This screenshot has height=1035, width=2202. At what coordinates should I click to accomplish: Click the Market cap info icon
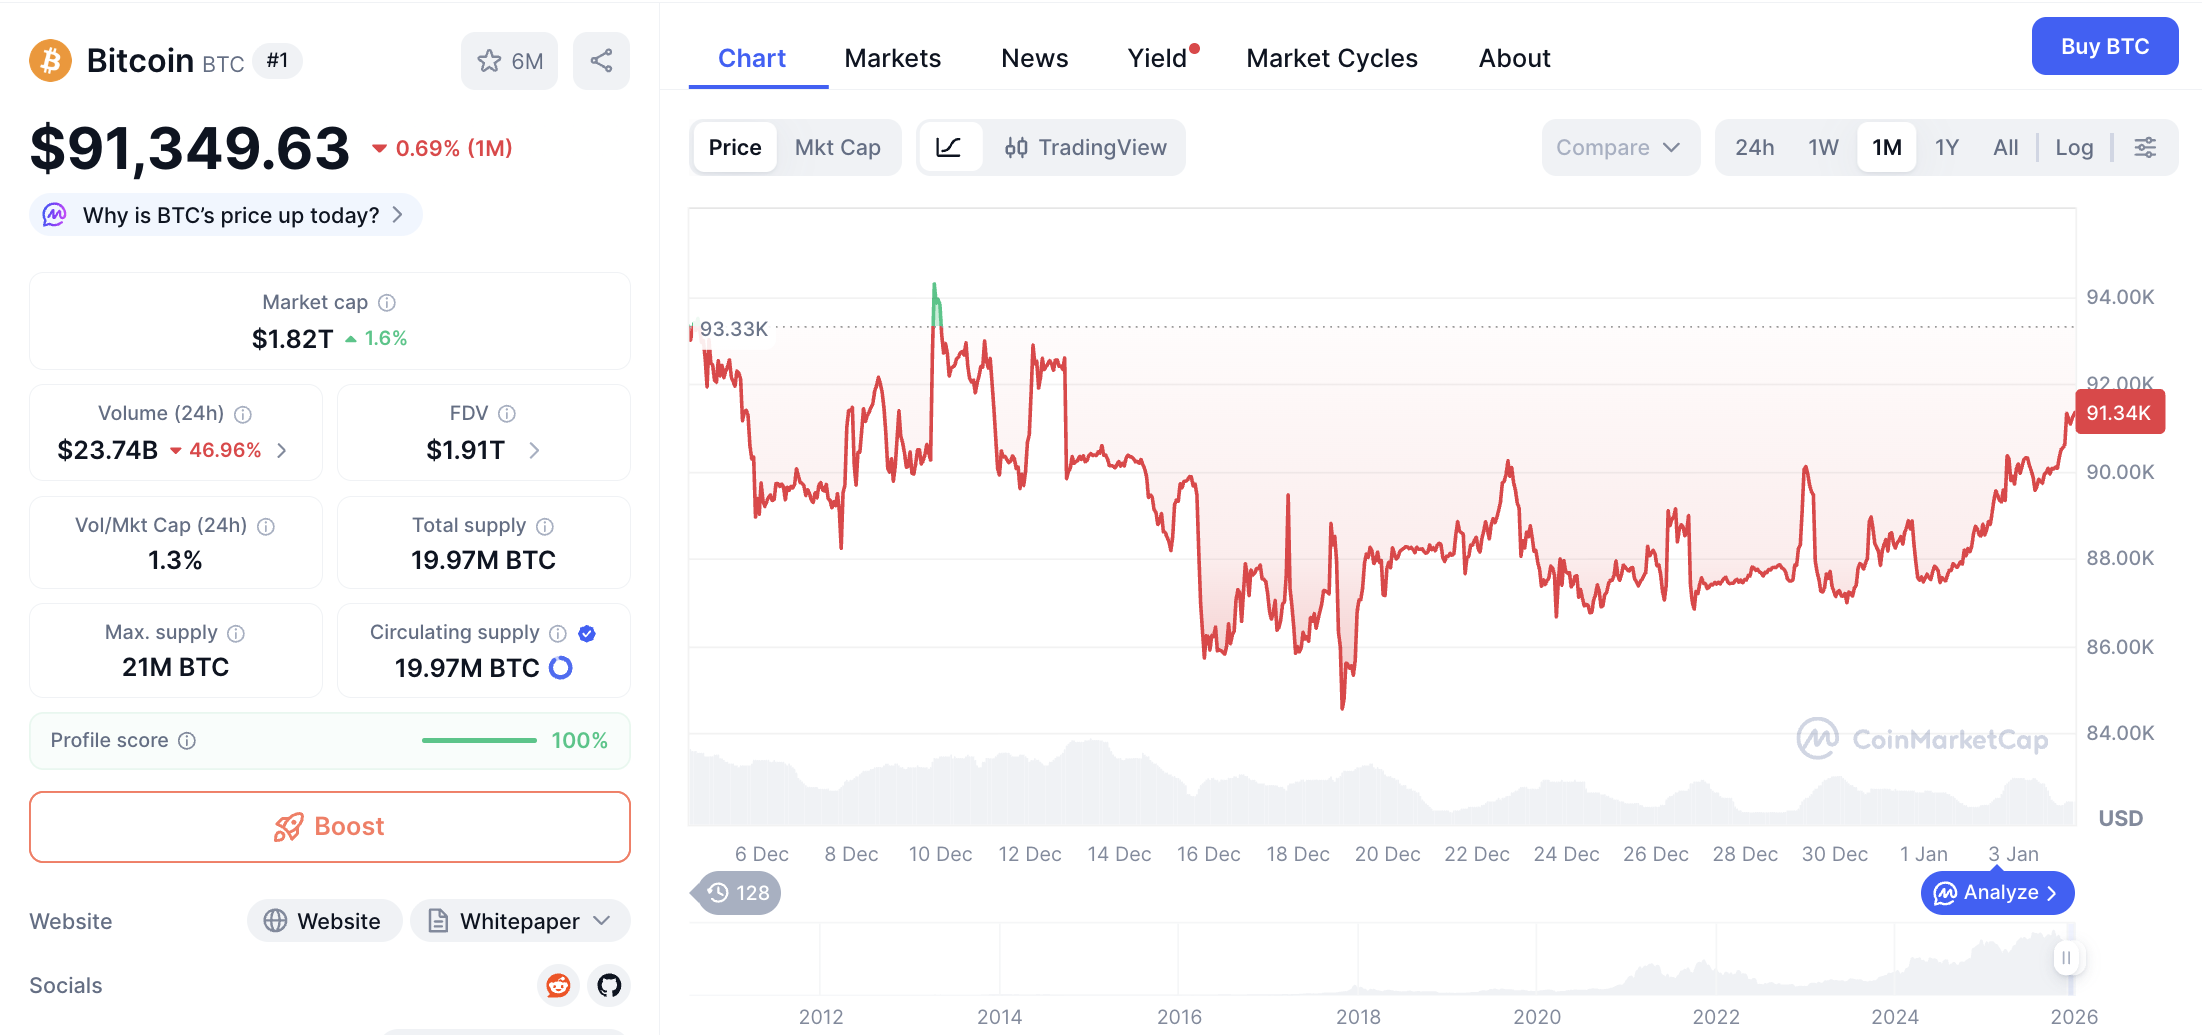387,303
